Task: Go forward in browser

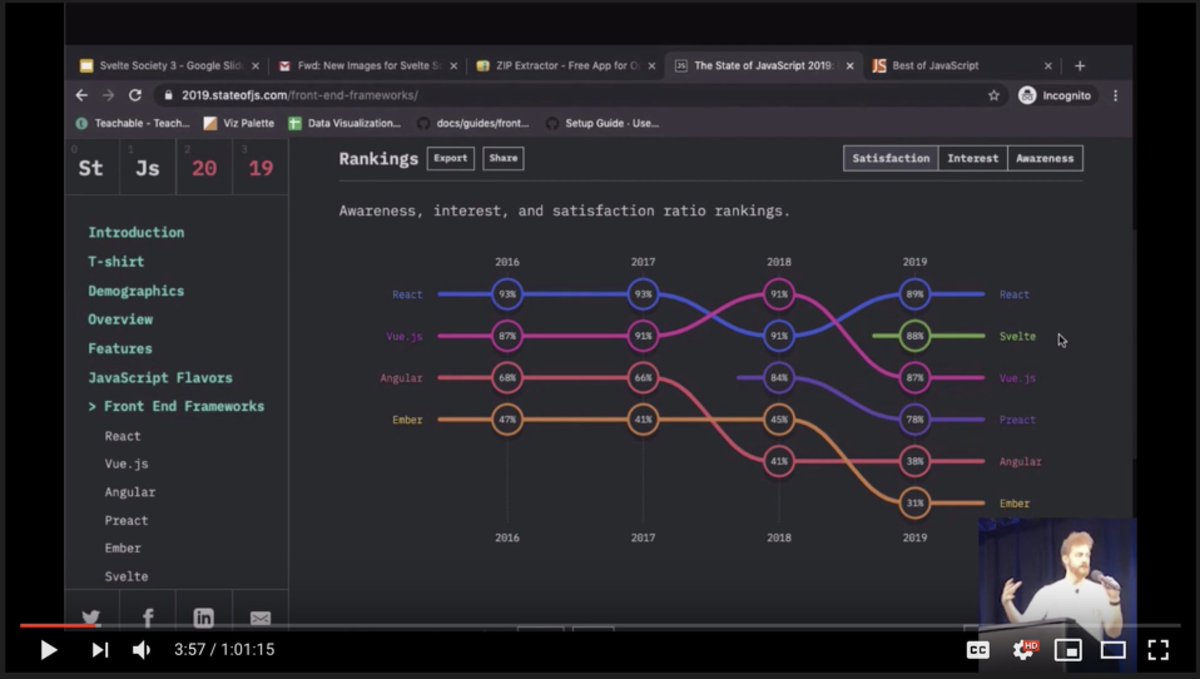Action: pos(108,95)
